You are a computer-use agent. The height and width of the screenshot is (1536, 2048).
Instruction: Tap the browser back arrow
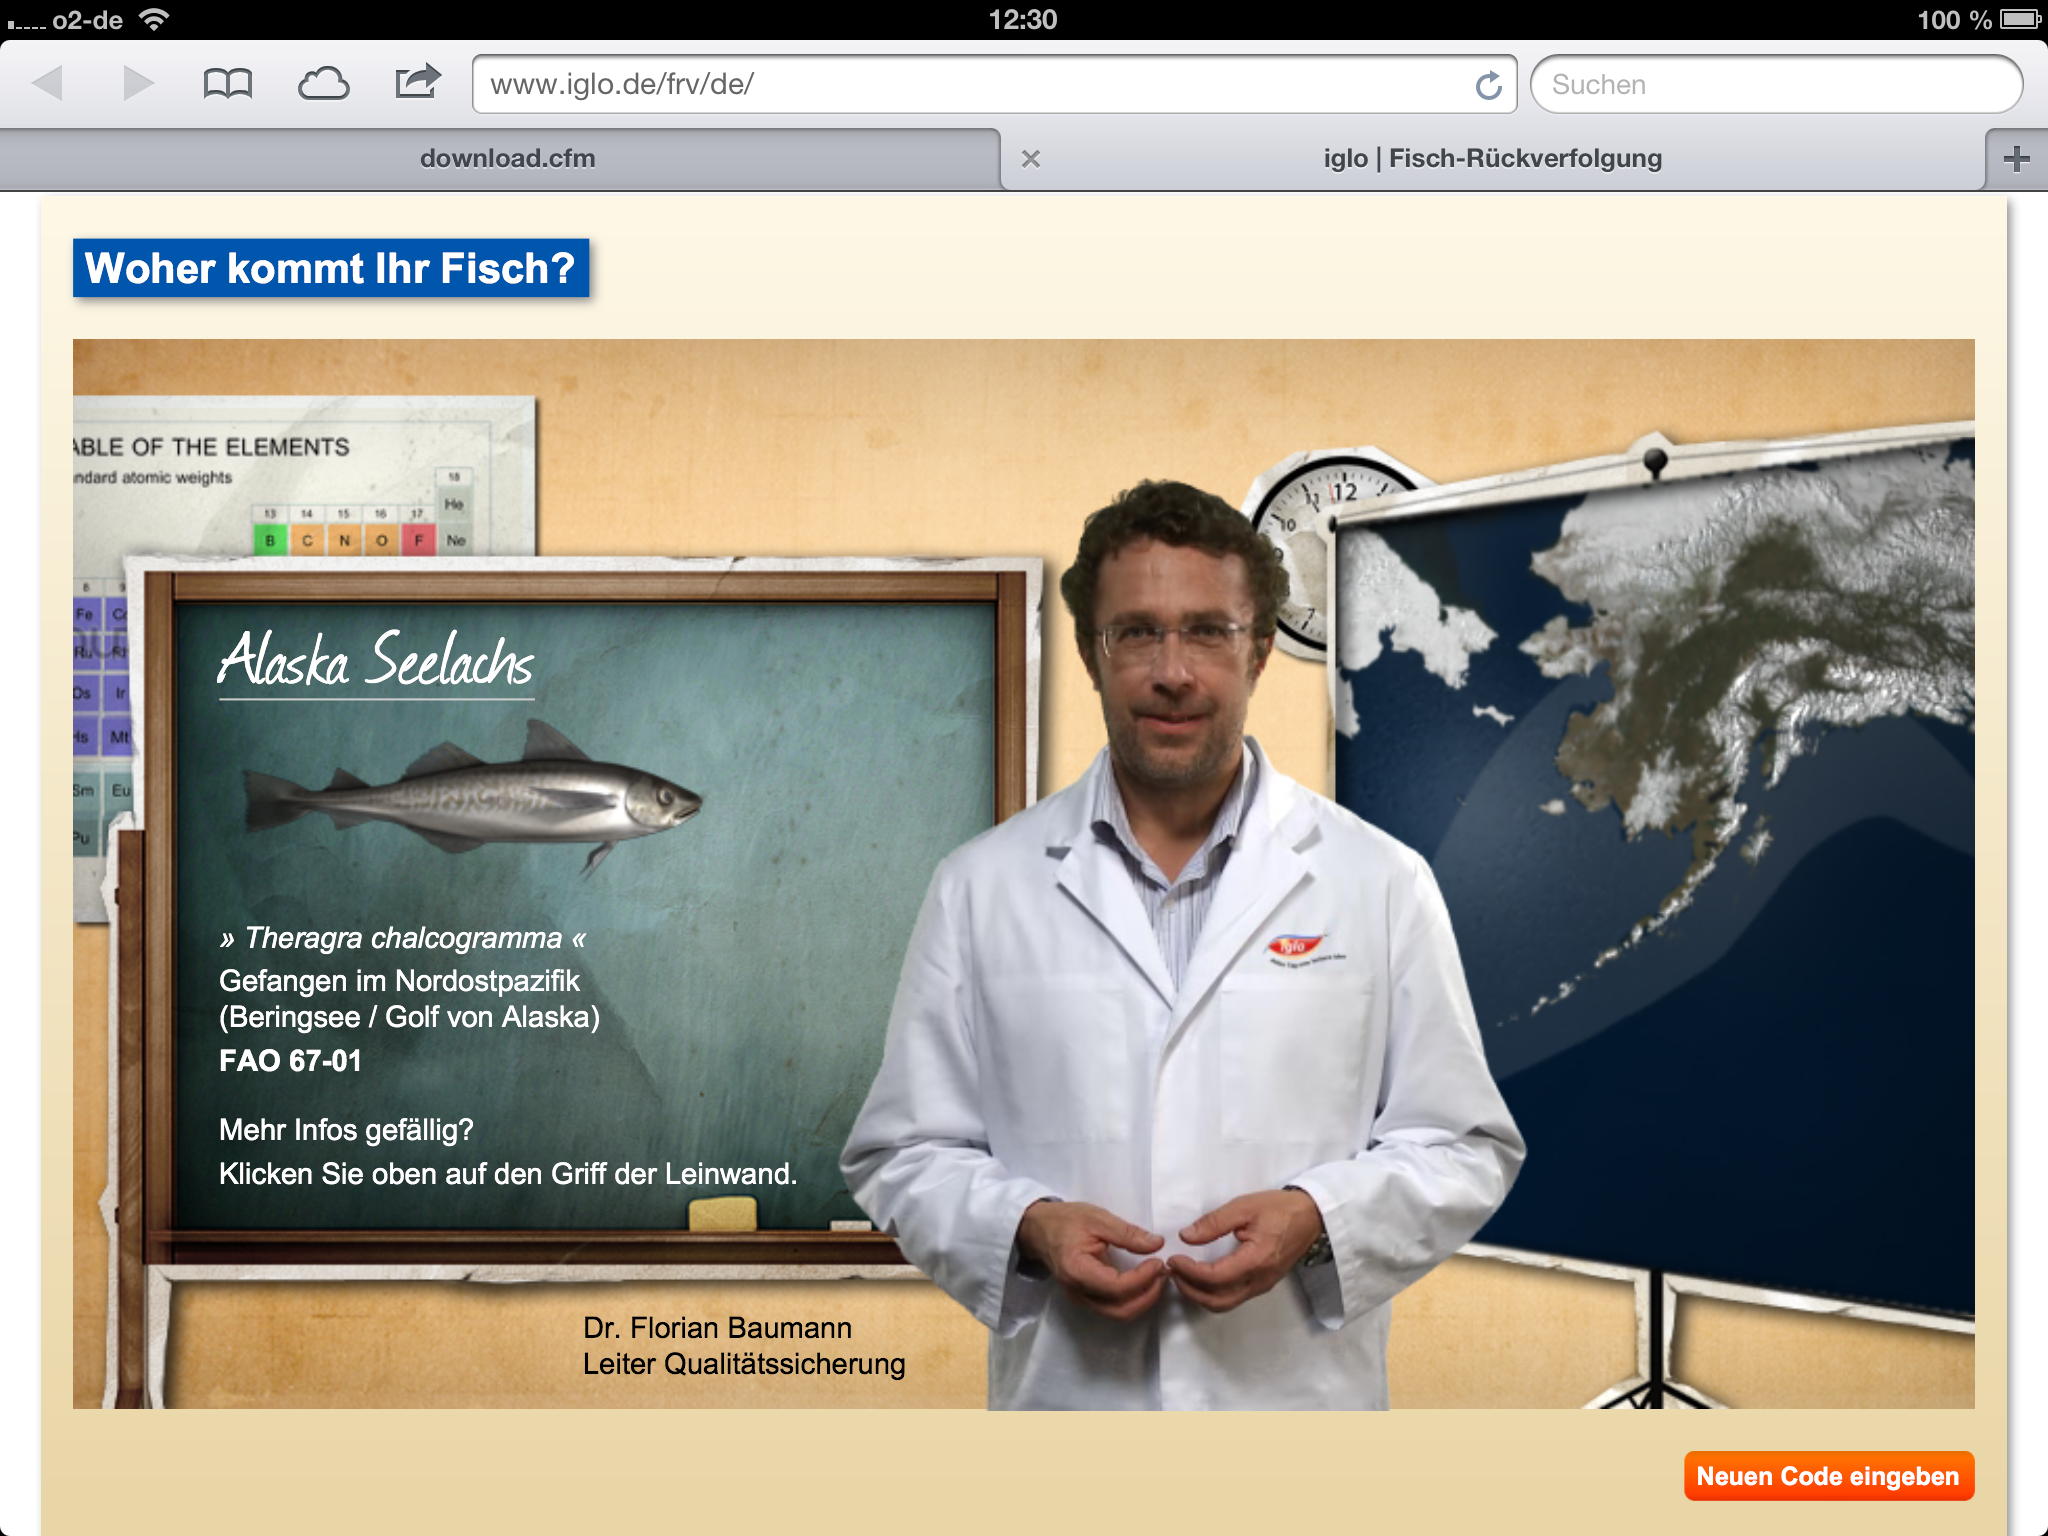click(48, 84)
